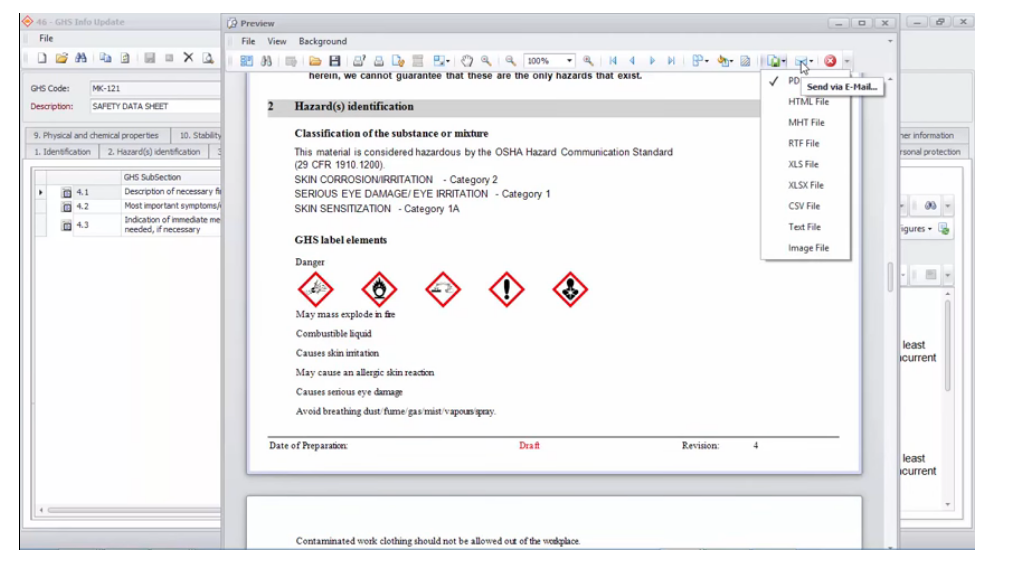This screenshot has height=582, width=1031.
Task: Click the Print dialog icon in Preview toolbar
Action: [x=359, y=61]
